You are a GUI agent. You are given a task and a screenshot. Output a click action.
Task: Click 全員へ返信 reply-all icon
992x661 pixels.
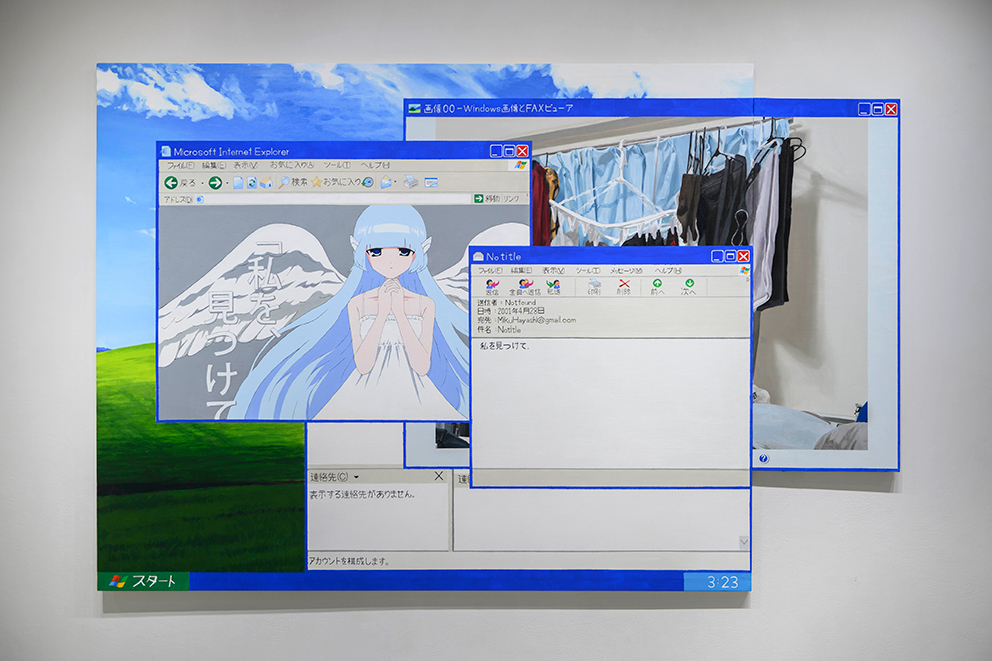pyautogui.click(x=524, y=287)
